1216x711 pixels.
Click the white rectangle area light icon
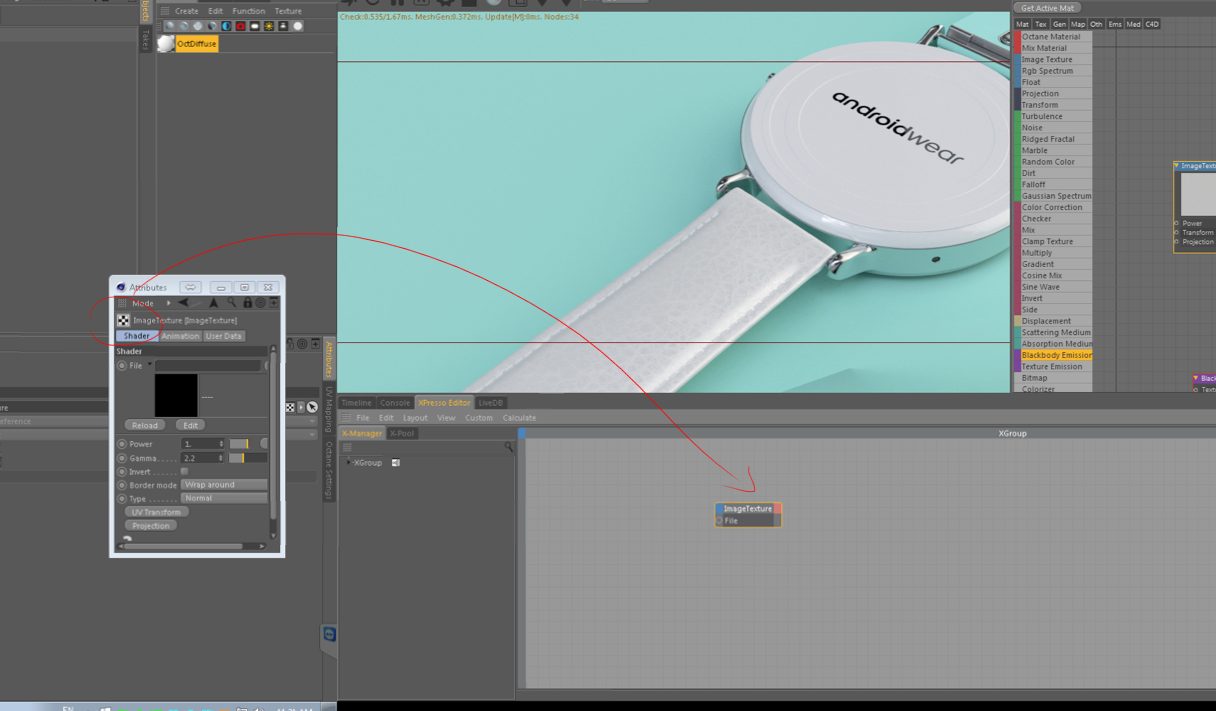pyautogui.click(x=254, y=26)
